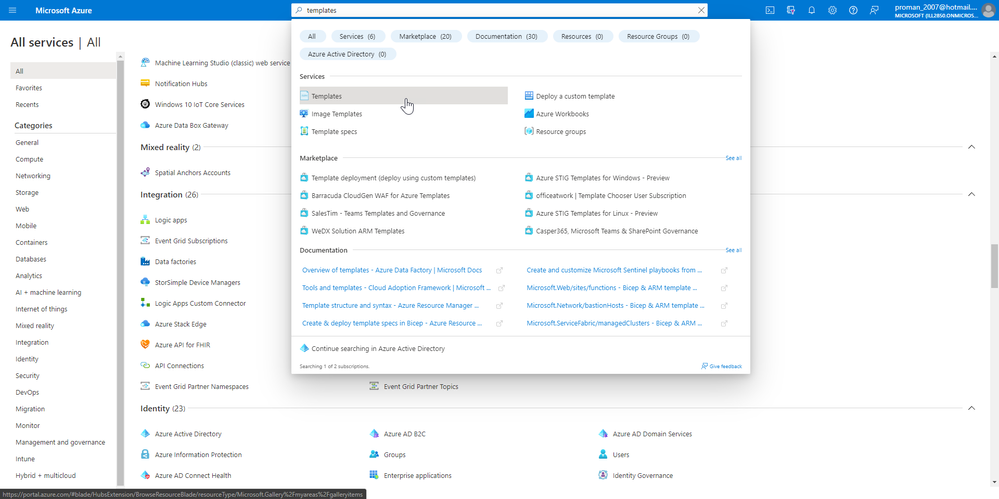Screen dimensions: 999x499
Task: Click See all for Documentation results
Action: click(x=733, y=250)
